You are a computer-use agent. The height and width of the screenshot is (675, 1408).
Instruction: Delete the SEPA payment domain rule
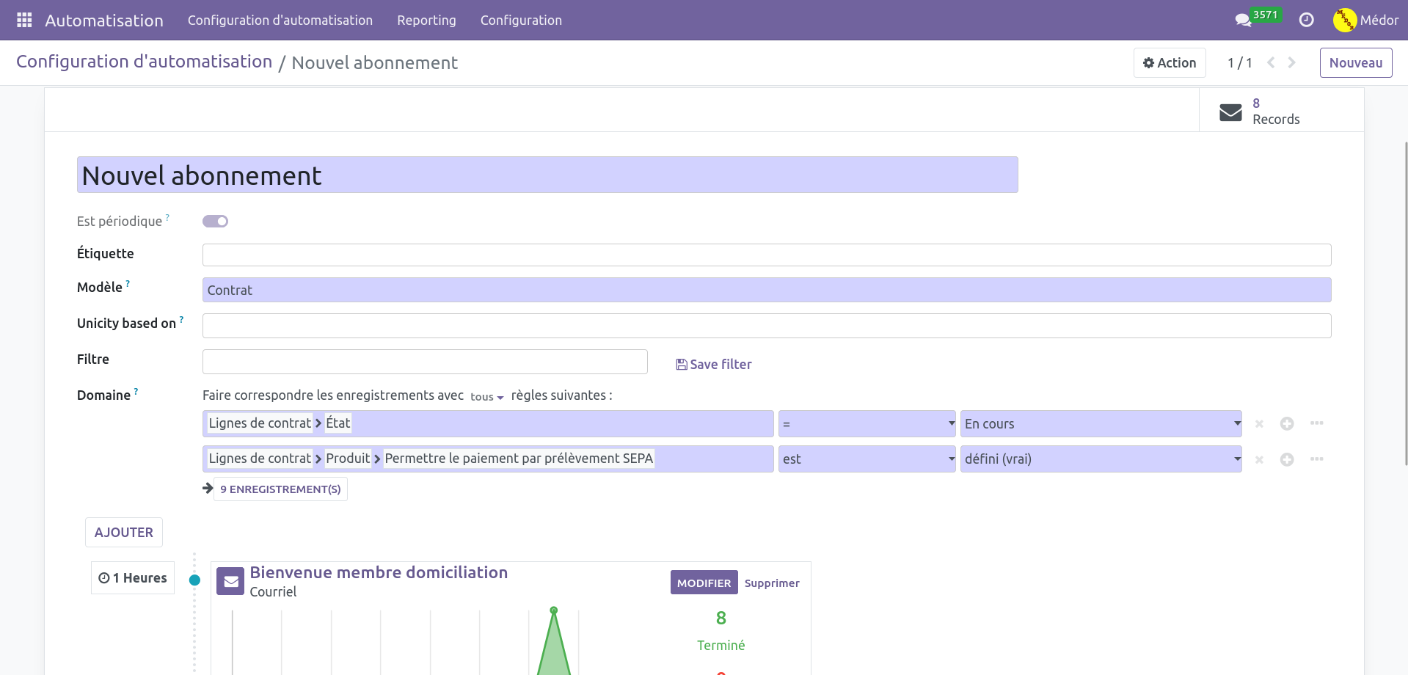coord(1259,460)
